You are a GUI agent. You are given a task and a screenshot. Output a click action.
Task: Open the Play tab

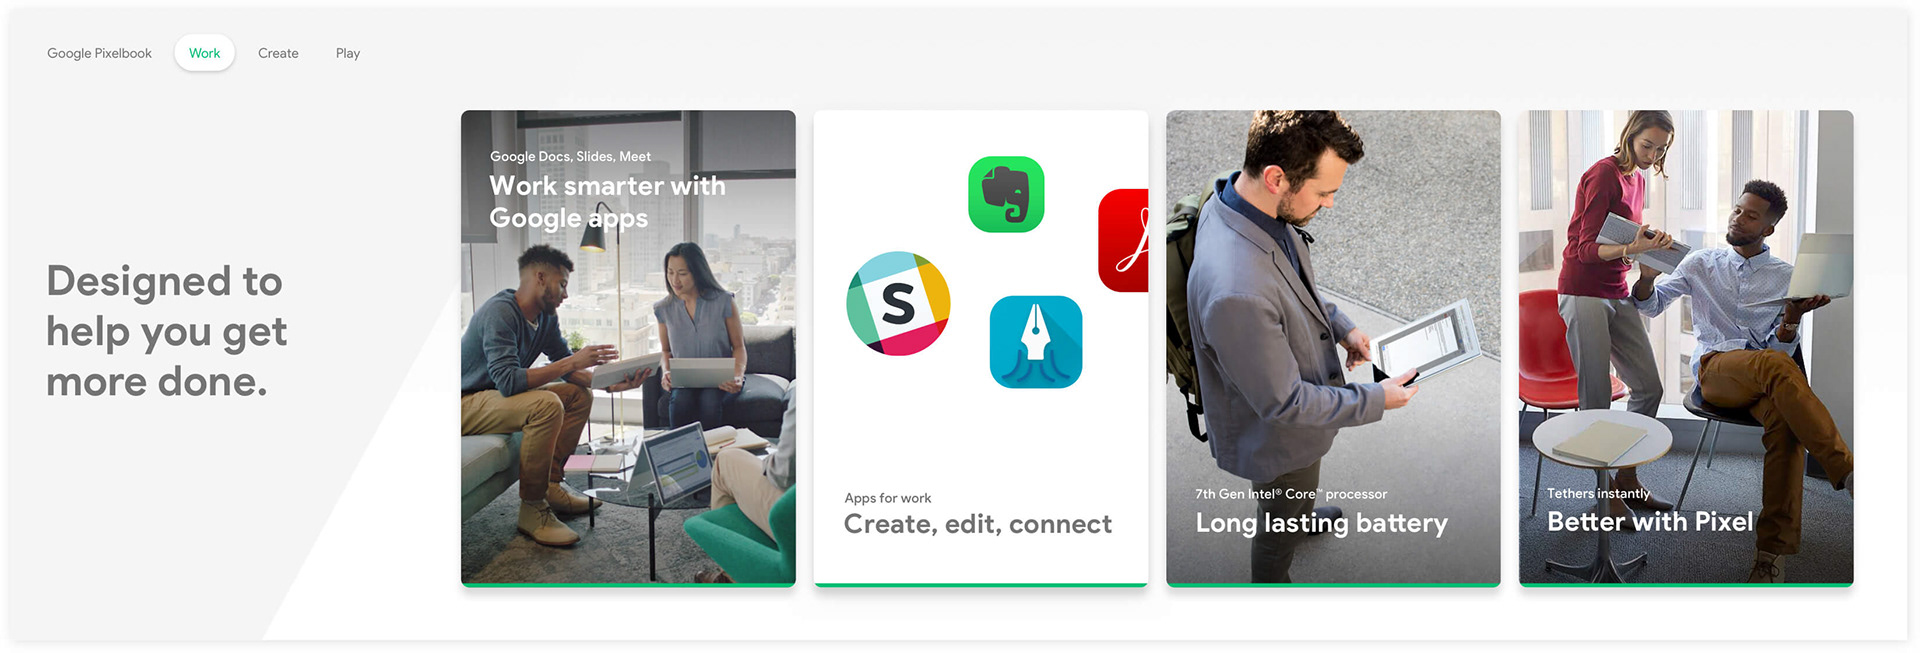coord(348,53)
